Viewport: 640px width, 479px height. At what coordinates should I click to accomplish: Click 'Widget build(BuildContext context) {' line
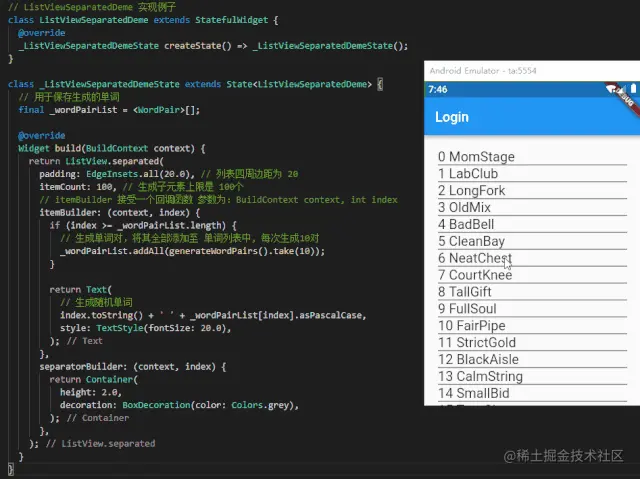click(x=112, y=149)
